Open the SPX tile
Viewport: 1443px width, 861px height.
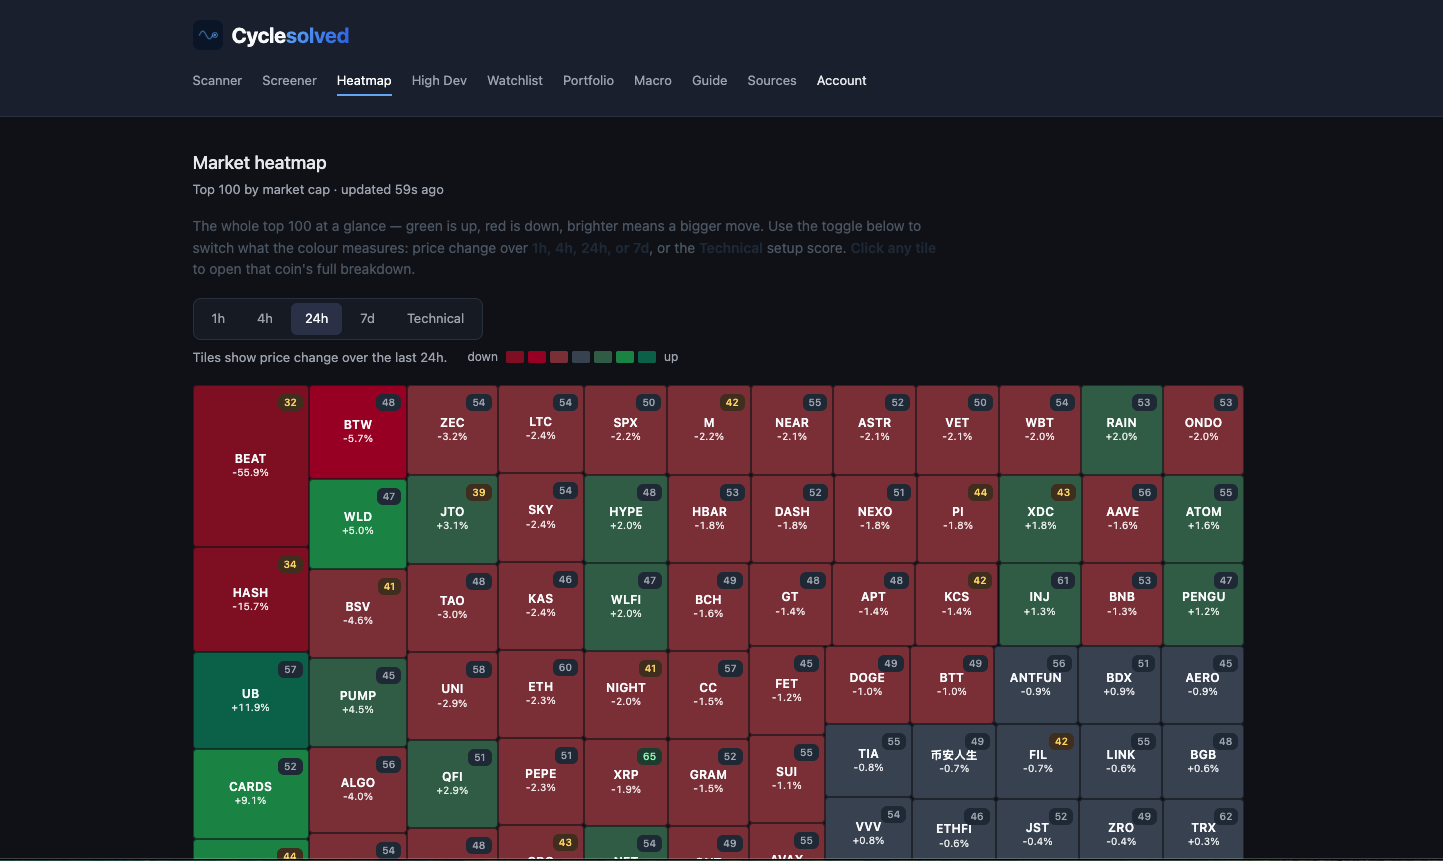click(x=626, y=430)
